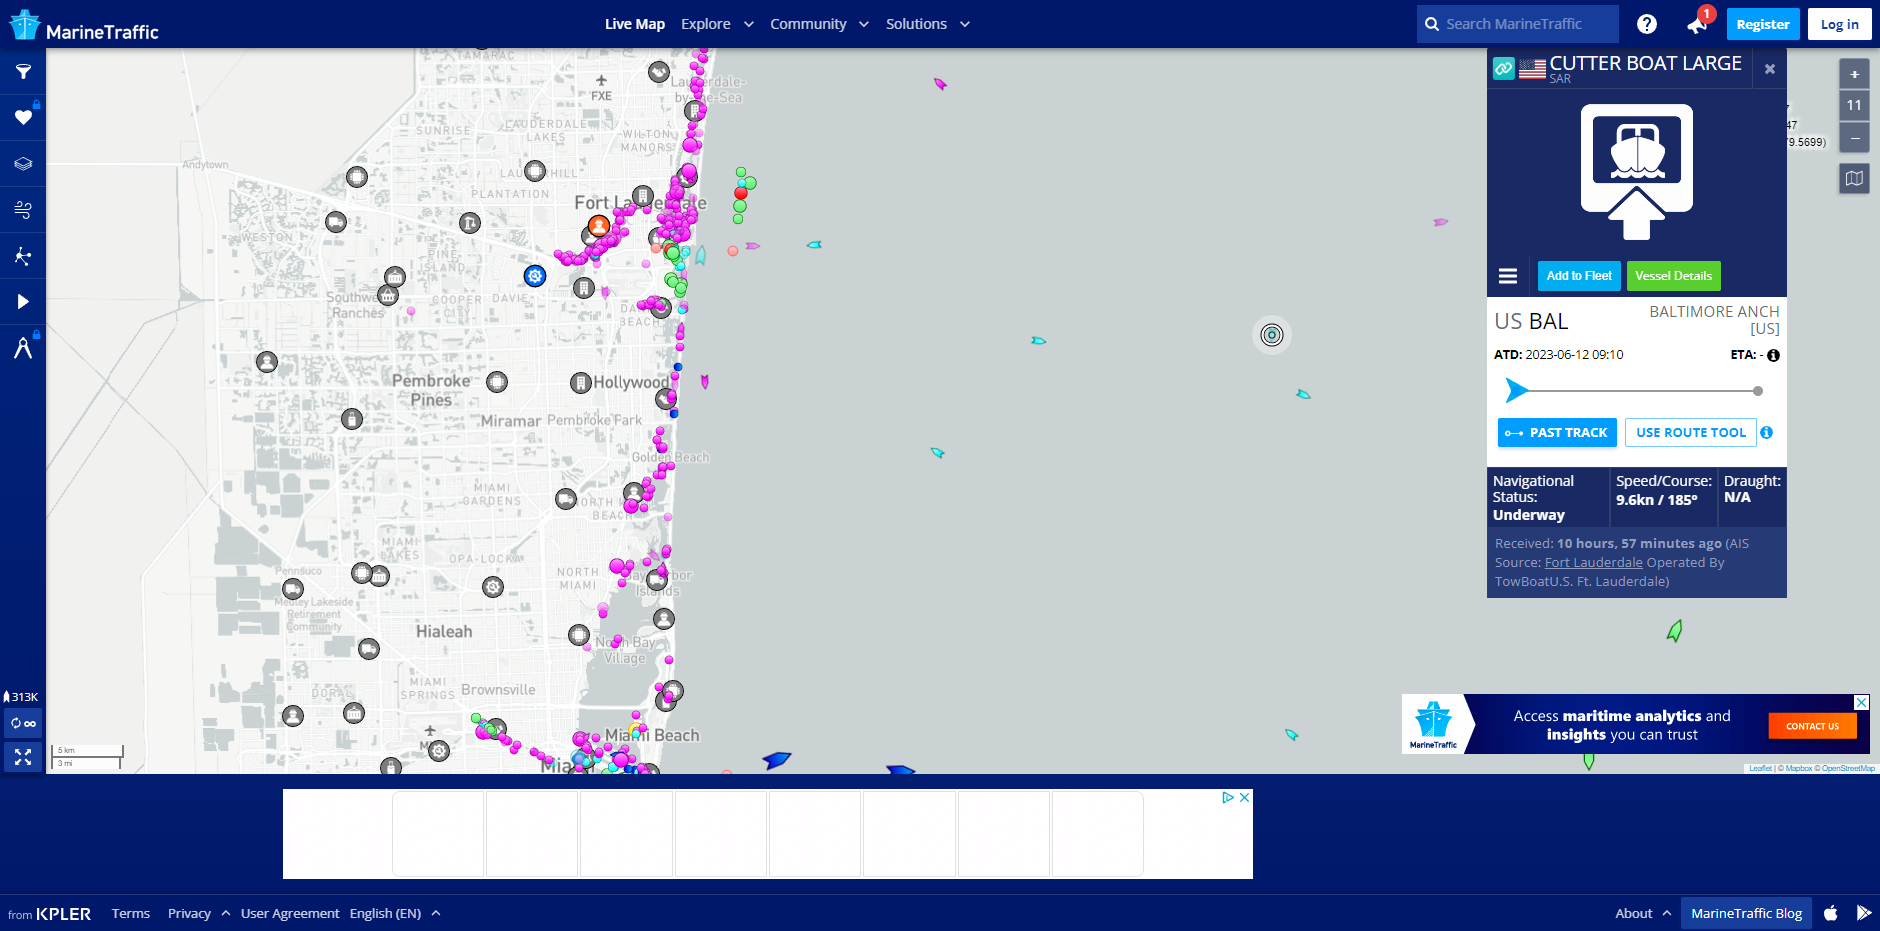Open the map layers icon
This screenshot has width=1880, height=931.
[x=23, y=164]
